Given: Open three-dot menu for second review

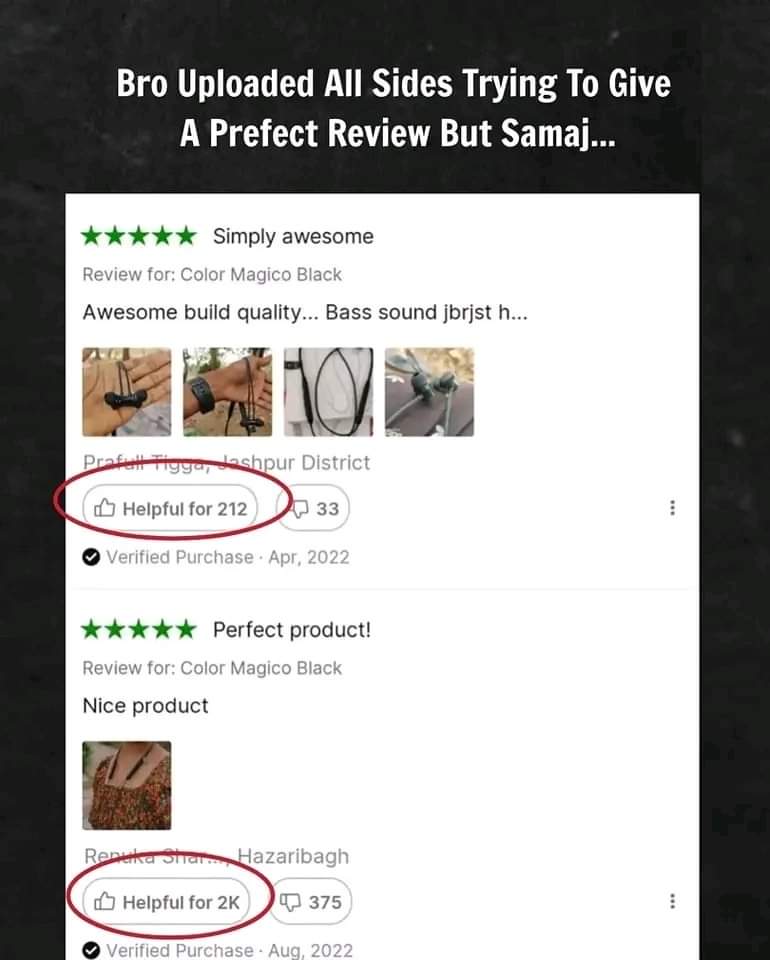Looking at the screenshot, I should pos(672,901).
